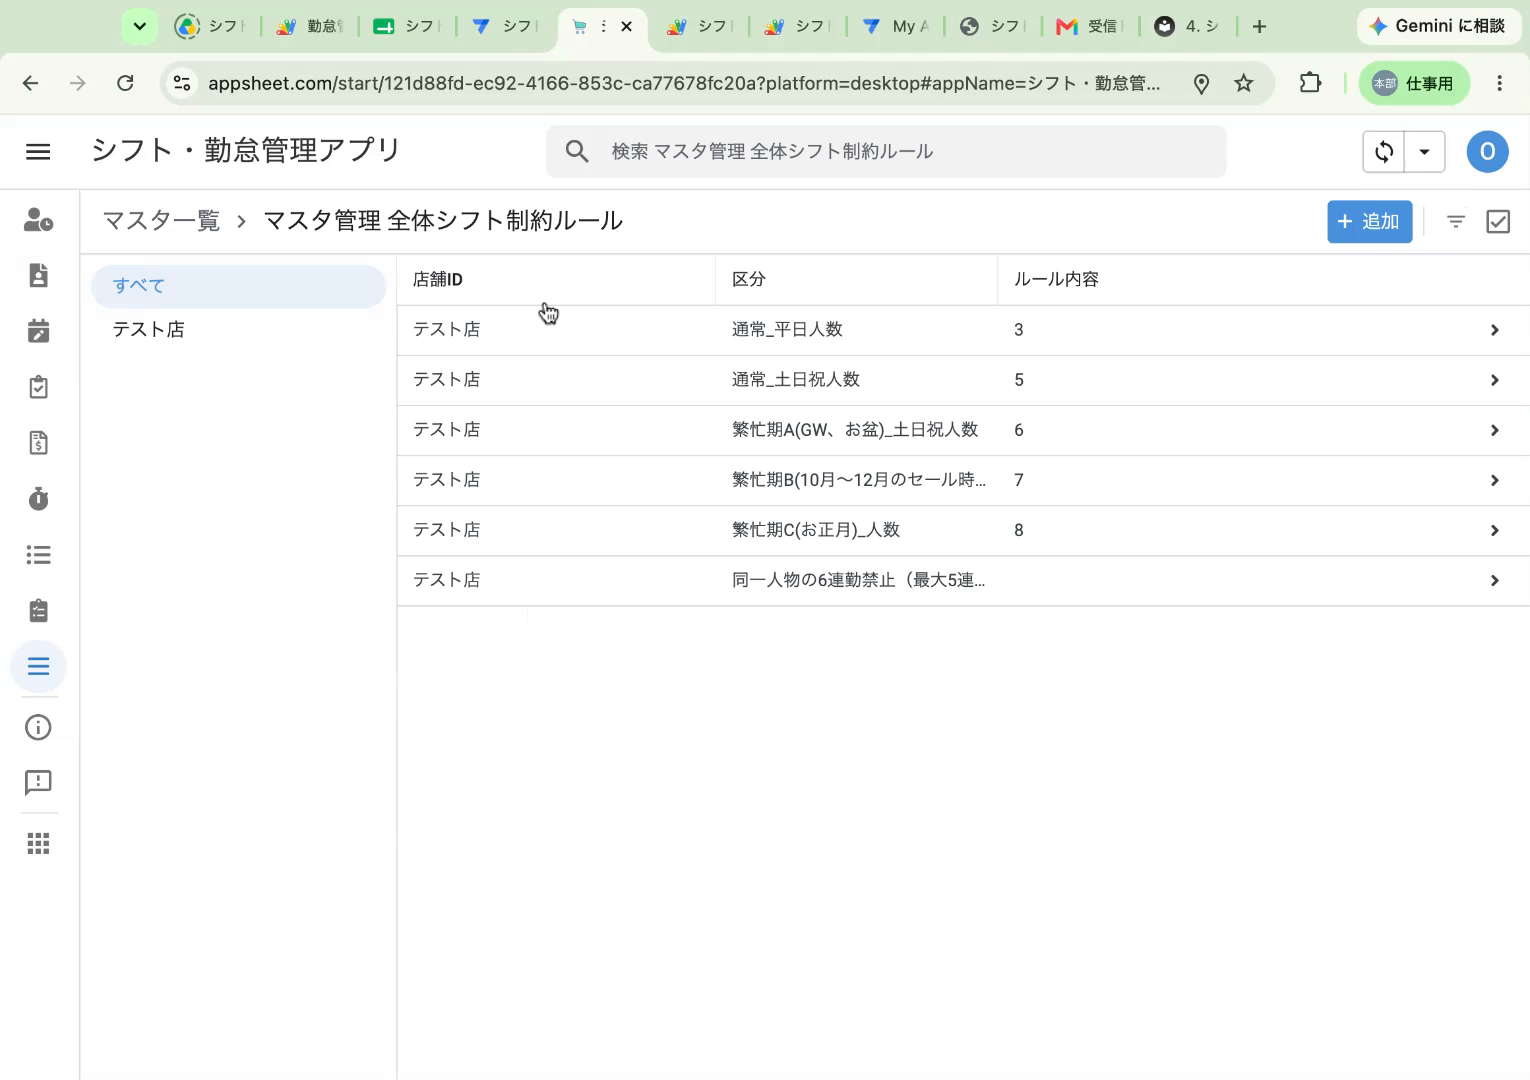Switch to the 勤怠 tab
Viewport: 1530px width, 1080px height.
coord(310,26)
